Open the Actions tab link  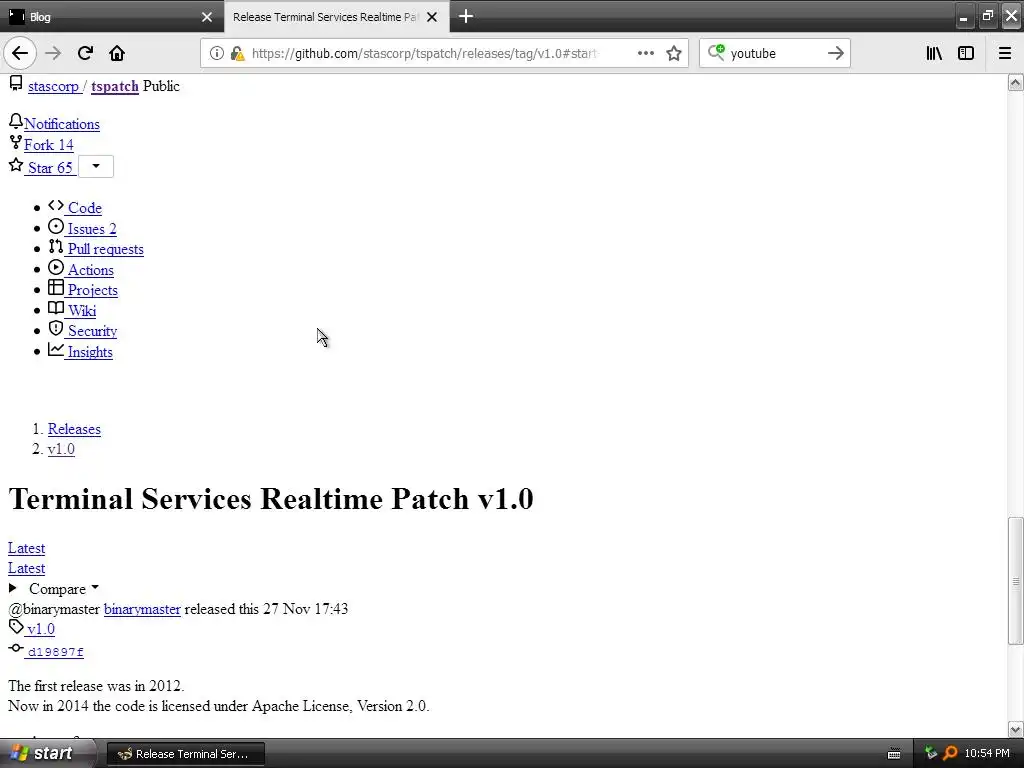[90, 270]
